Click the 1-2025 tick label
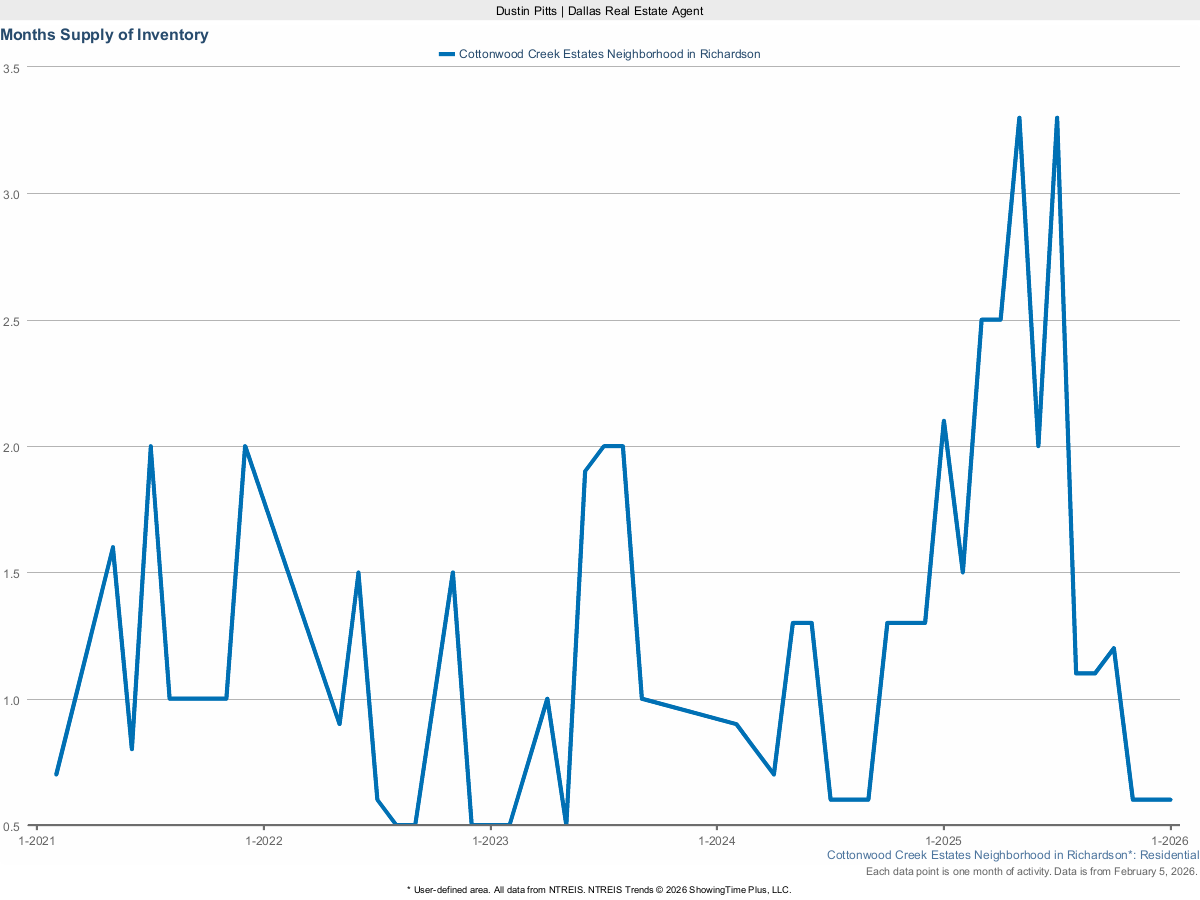The image size is (1200, 900). 943,841
